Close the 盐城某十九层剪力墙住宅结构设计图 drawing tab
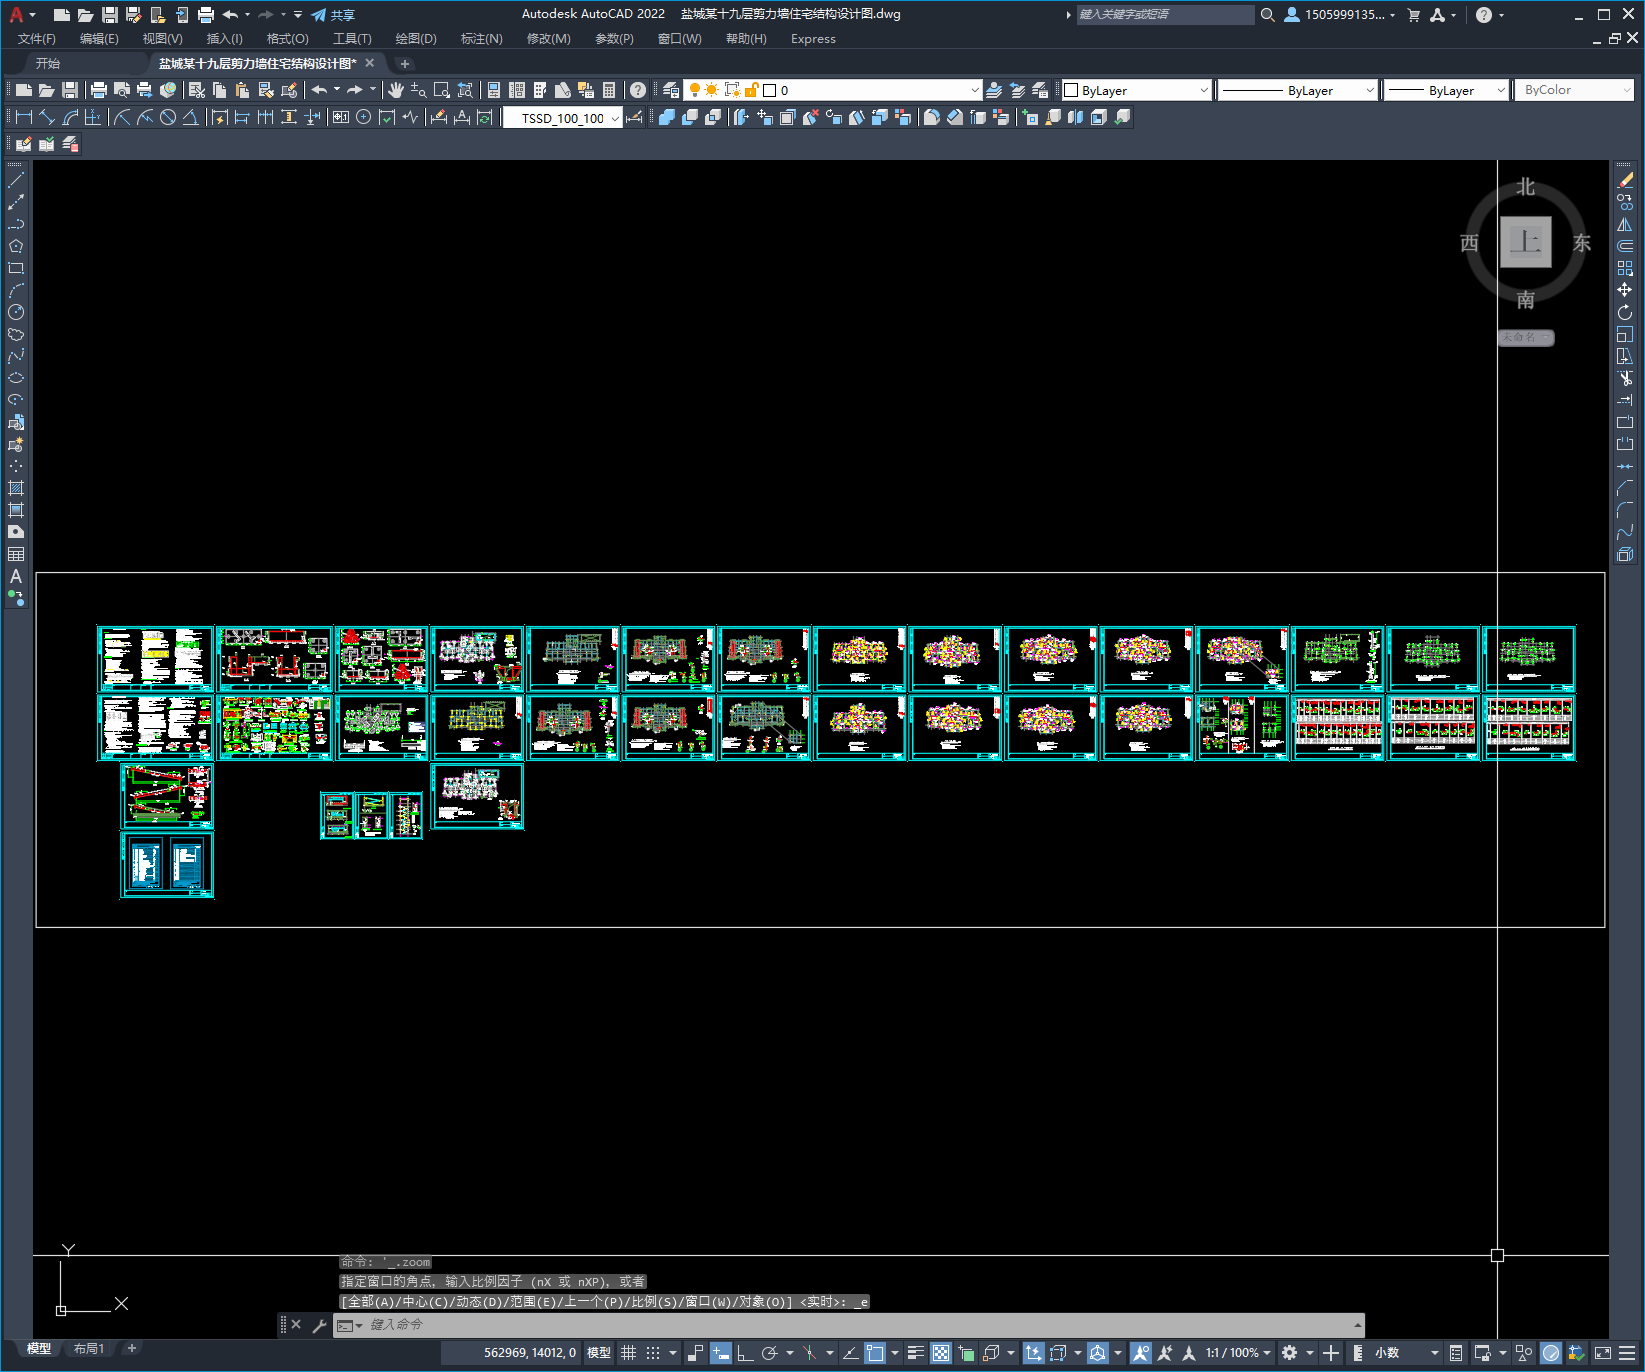The height and width of the screenshot is (1372, 1645). tap(370, 63)
